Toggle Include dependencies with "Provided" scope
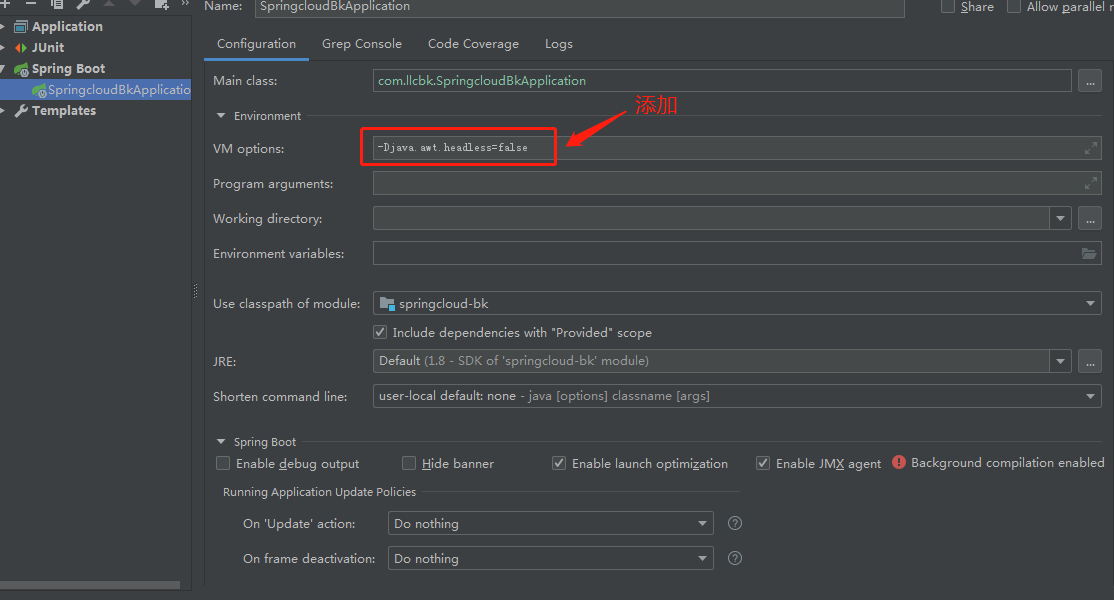Viewport: 1114px width, 600px height. [380, 332]
